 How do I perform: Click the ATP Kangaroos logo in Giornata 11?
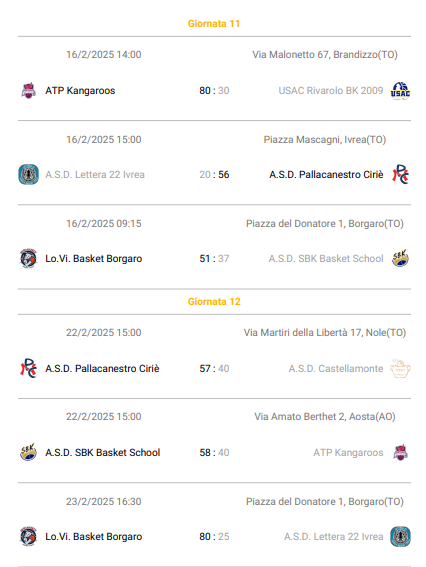click(28, 90)
